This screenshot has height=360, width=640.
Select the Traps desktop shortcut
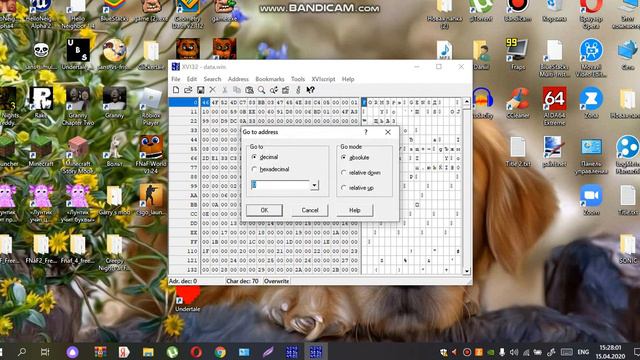click(x=517, y=55)
